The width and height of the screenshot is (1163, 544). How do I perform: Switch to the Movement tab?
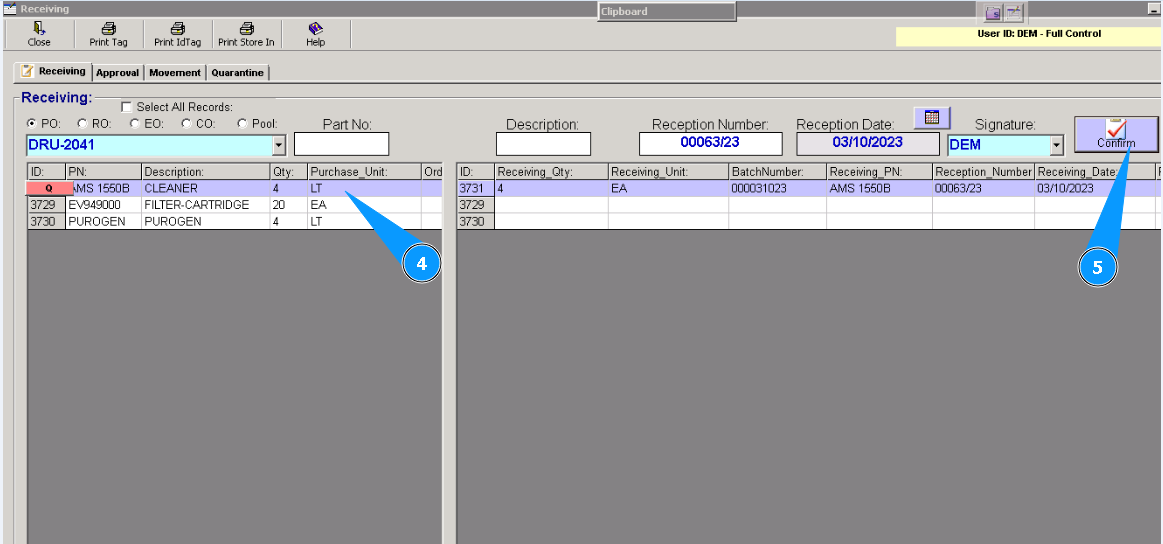[x=175, y=73]
